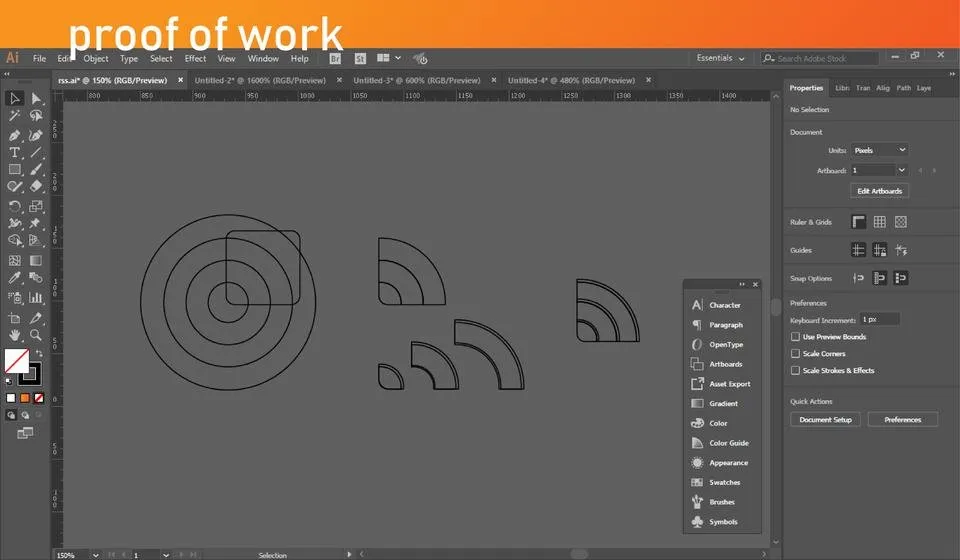Open the Swatches panel
Viewport: 960px width, 560px height.
tap(722, 482)
